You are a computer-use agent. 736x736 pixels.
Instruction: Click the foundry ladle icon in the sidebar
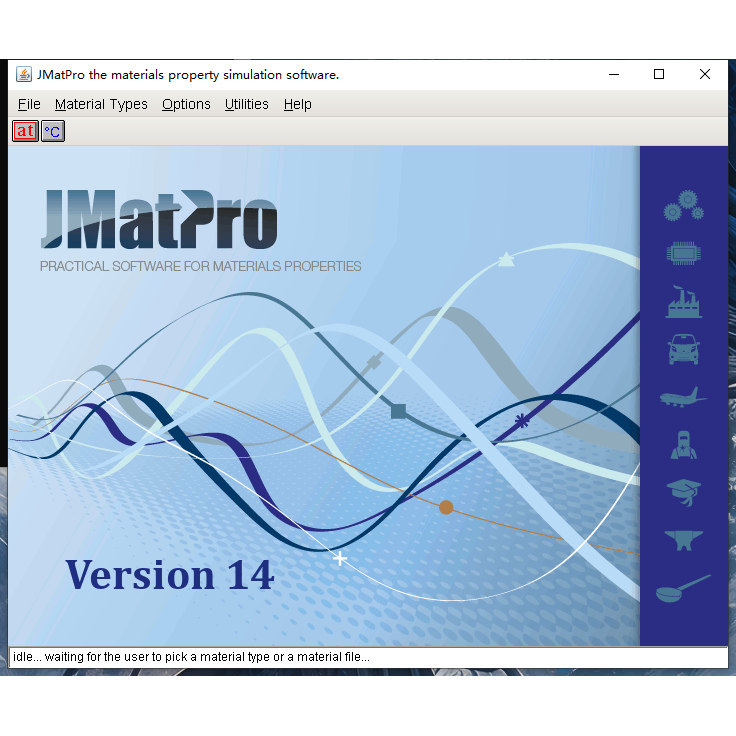tap(683, 588)
